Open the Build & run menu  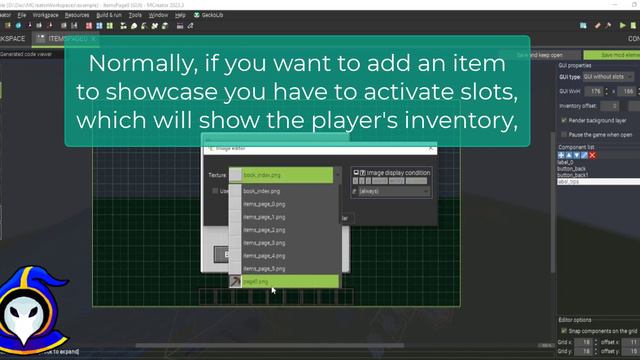pos(109,15)
